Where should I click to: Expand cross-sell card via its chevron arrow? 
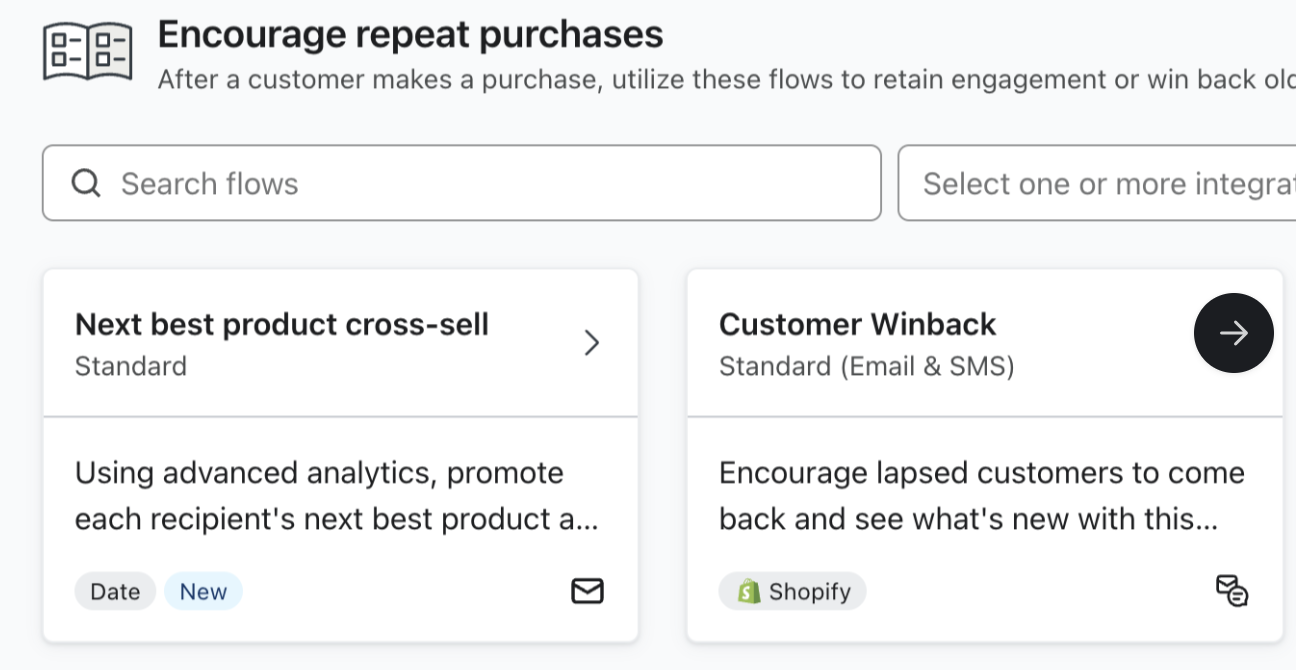[592, 343]
